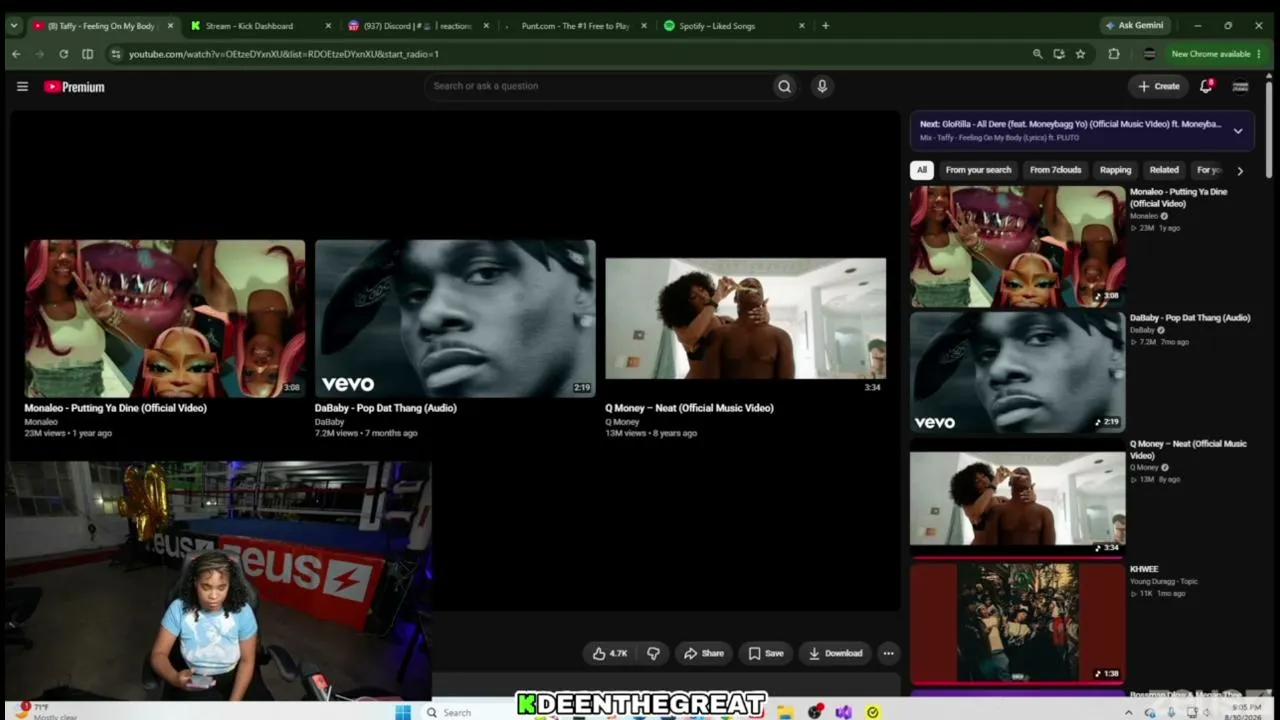Start voice search with the microphone
The width and height of the screenshot is (1280, 720).
(822, 86)
